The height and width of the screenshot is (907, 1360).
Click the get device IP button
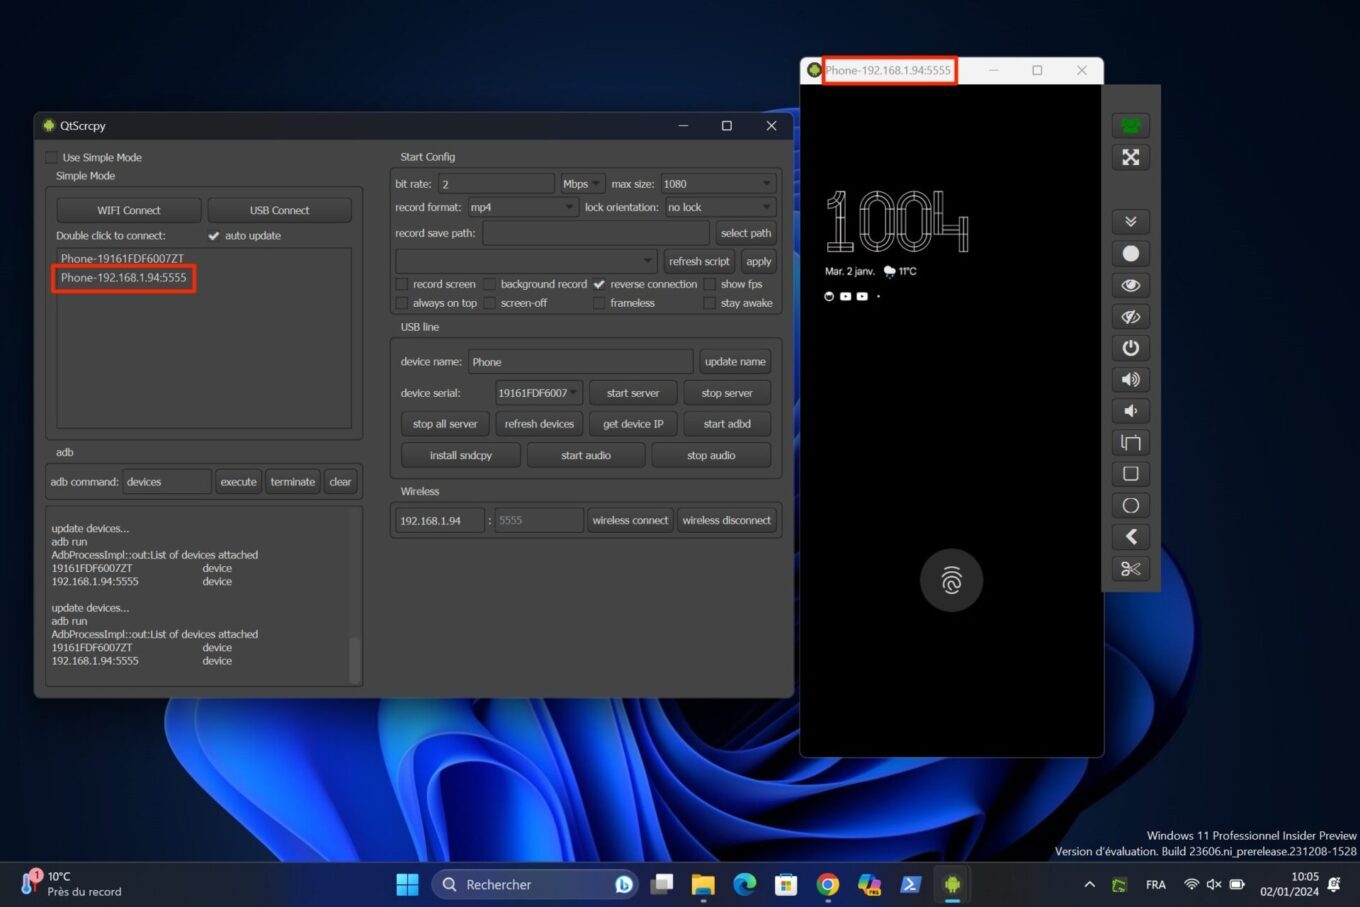click(x=633, y=424)
